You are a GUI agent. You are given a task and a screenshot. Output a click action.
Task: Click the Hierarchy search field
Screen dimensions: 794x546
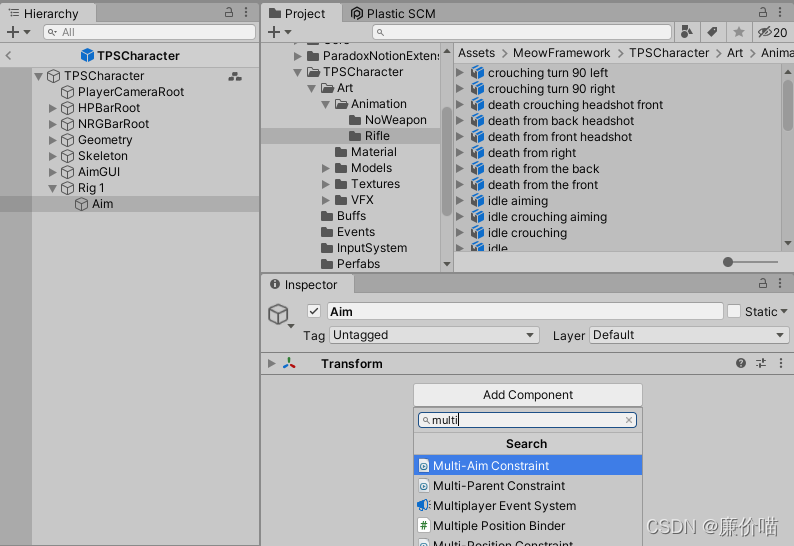(x=149, y=32)
